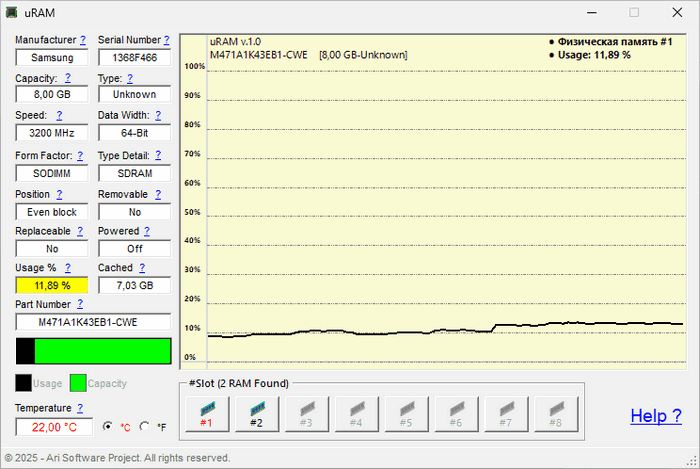
Task: Click the disabled slot #8 icon
Action: pyautogui.click(x=555, y=414)
